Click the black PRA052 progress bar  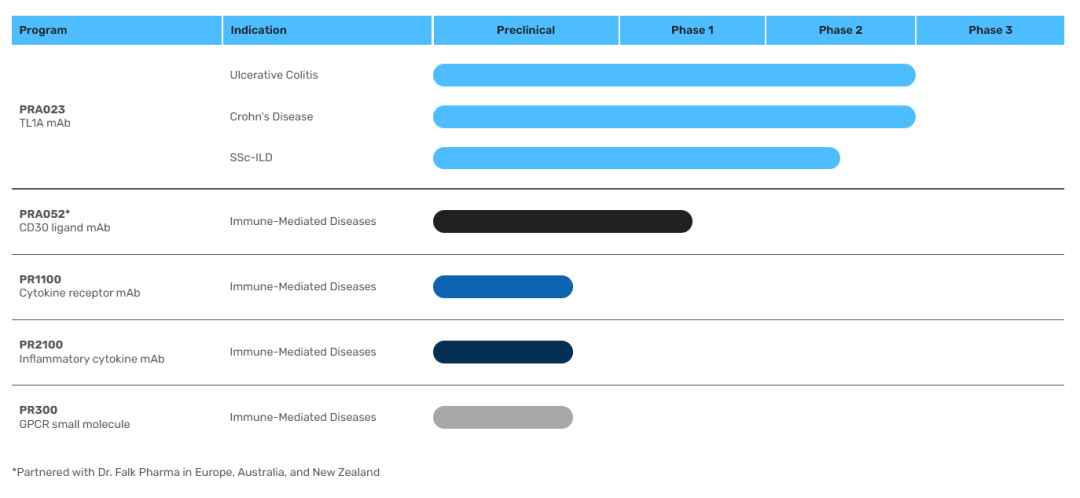pos(562,221)
